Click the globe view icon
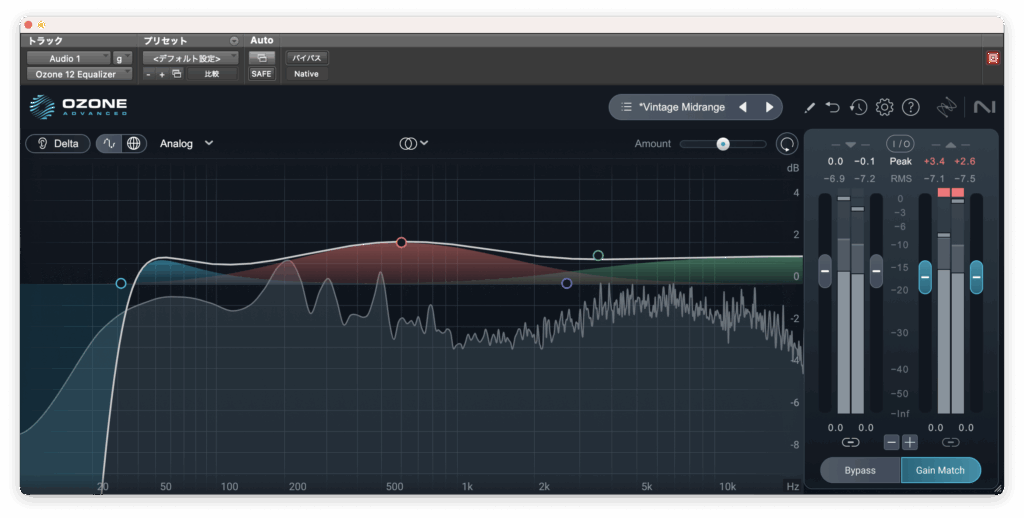This screenshot has width=1024, height=518. (133, 143)
